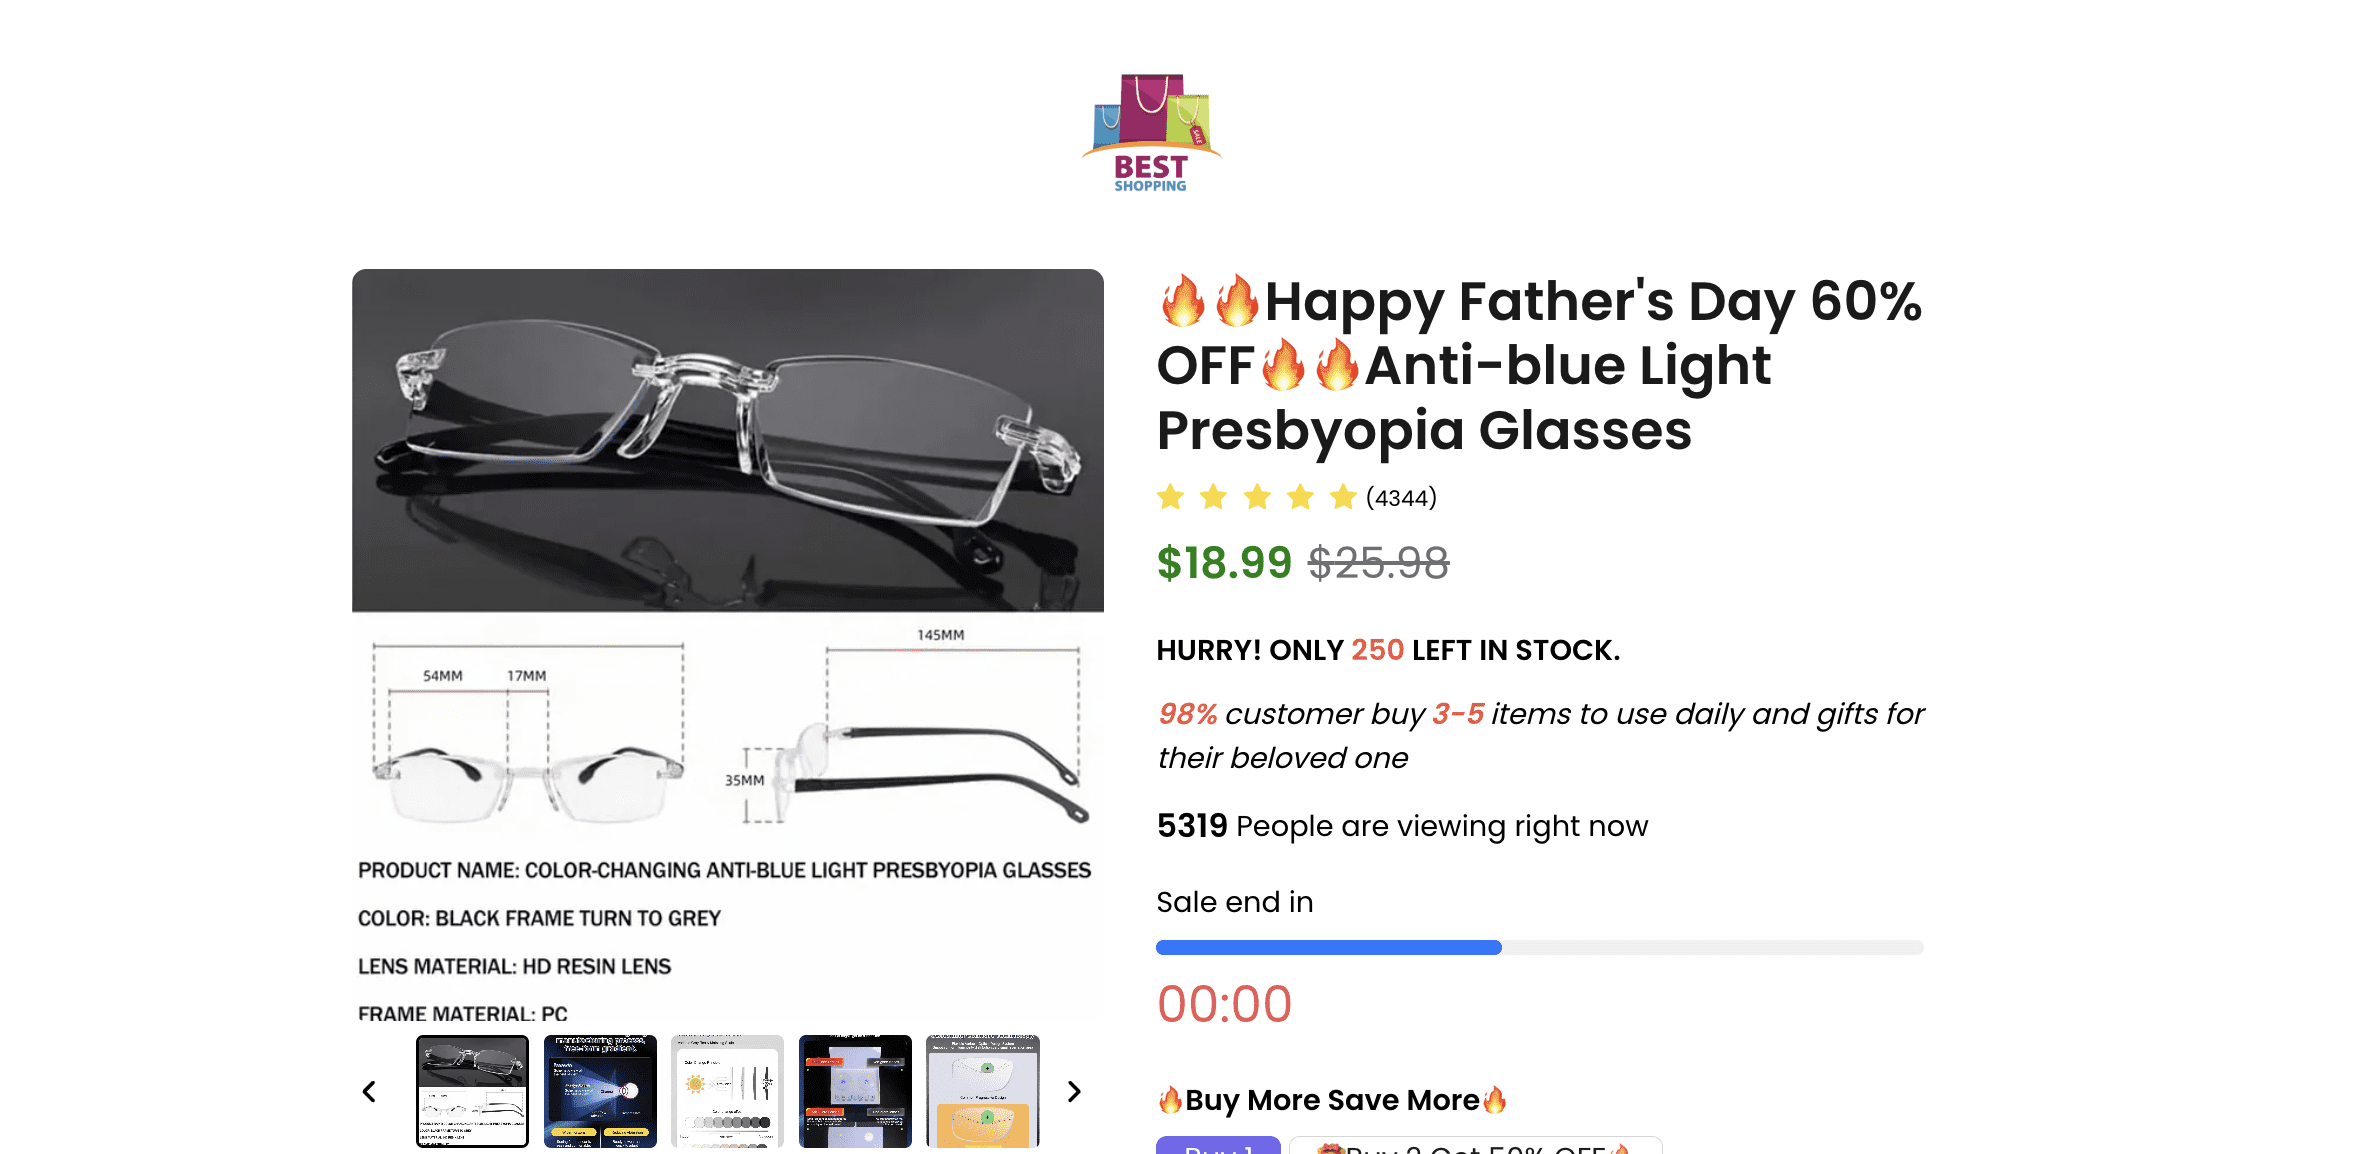Show next product thumbnails with right arrow
Image resolution: width=2356 pixels, height=1154 pixels.
pyautogui.click(x=1074, y=1091)
